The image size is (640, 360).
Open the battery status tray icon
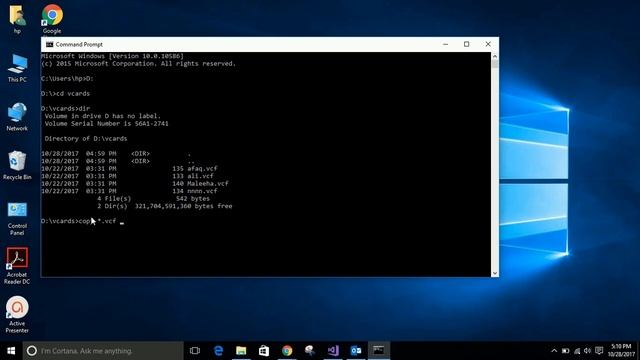coord(565,351)
